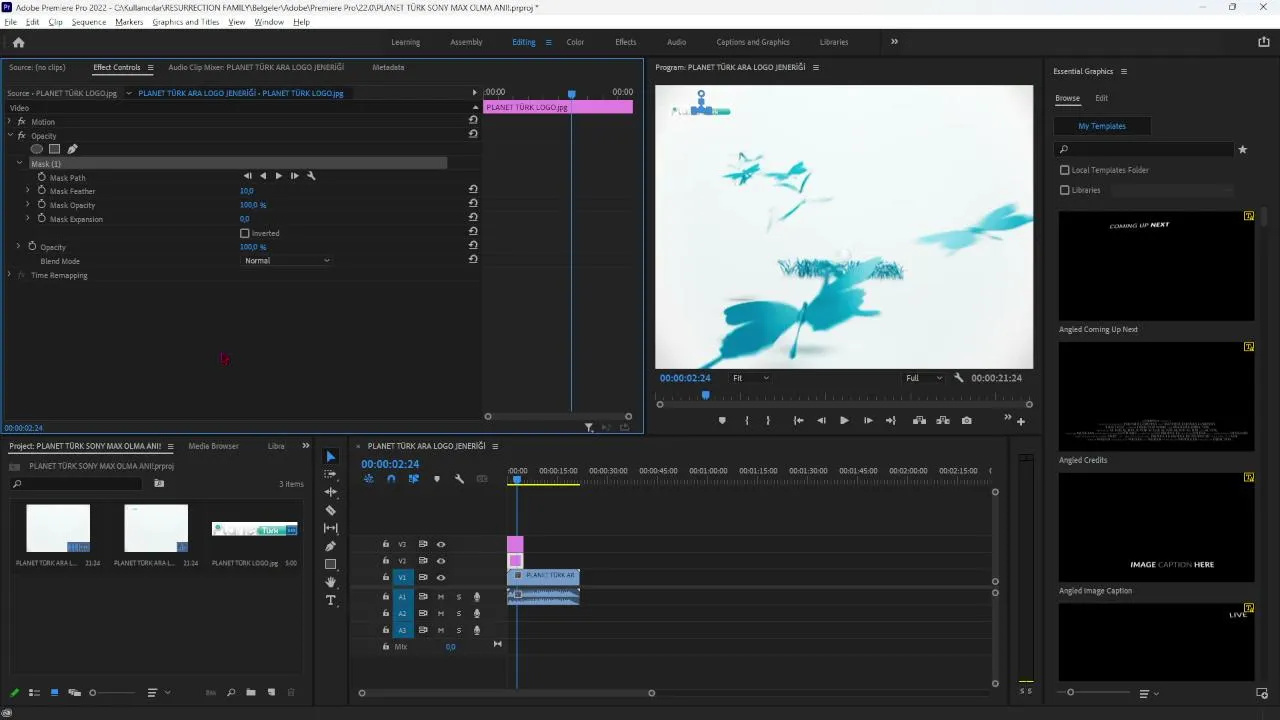Enable the Libraries checkbox
1280x720 pixels.
click(x=1065, y=190)
